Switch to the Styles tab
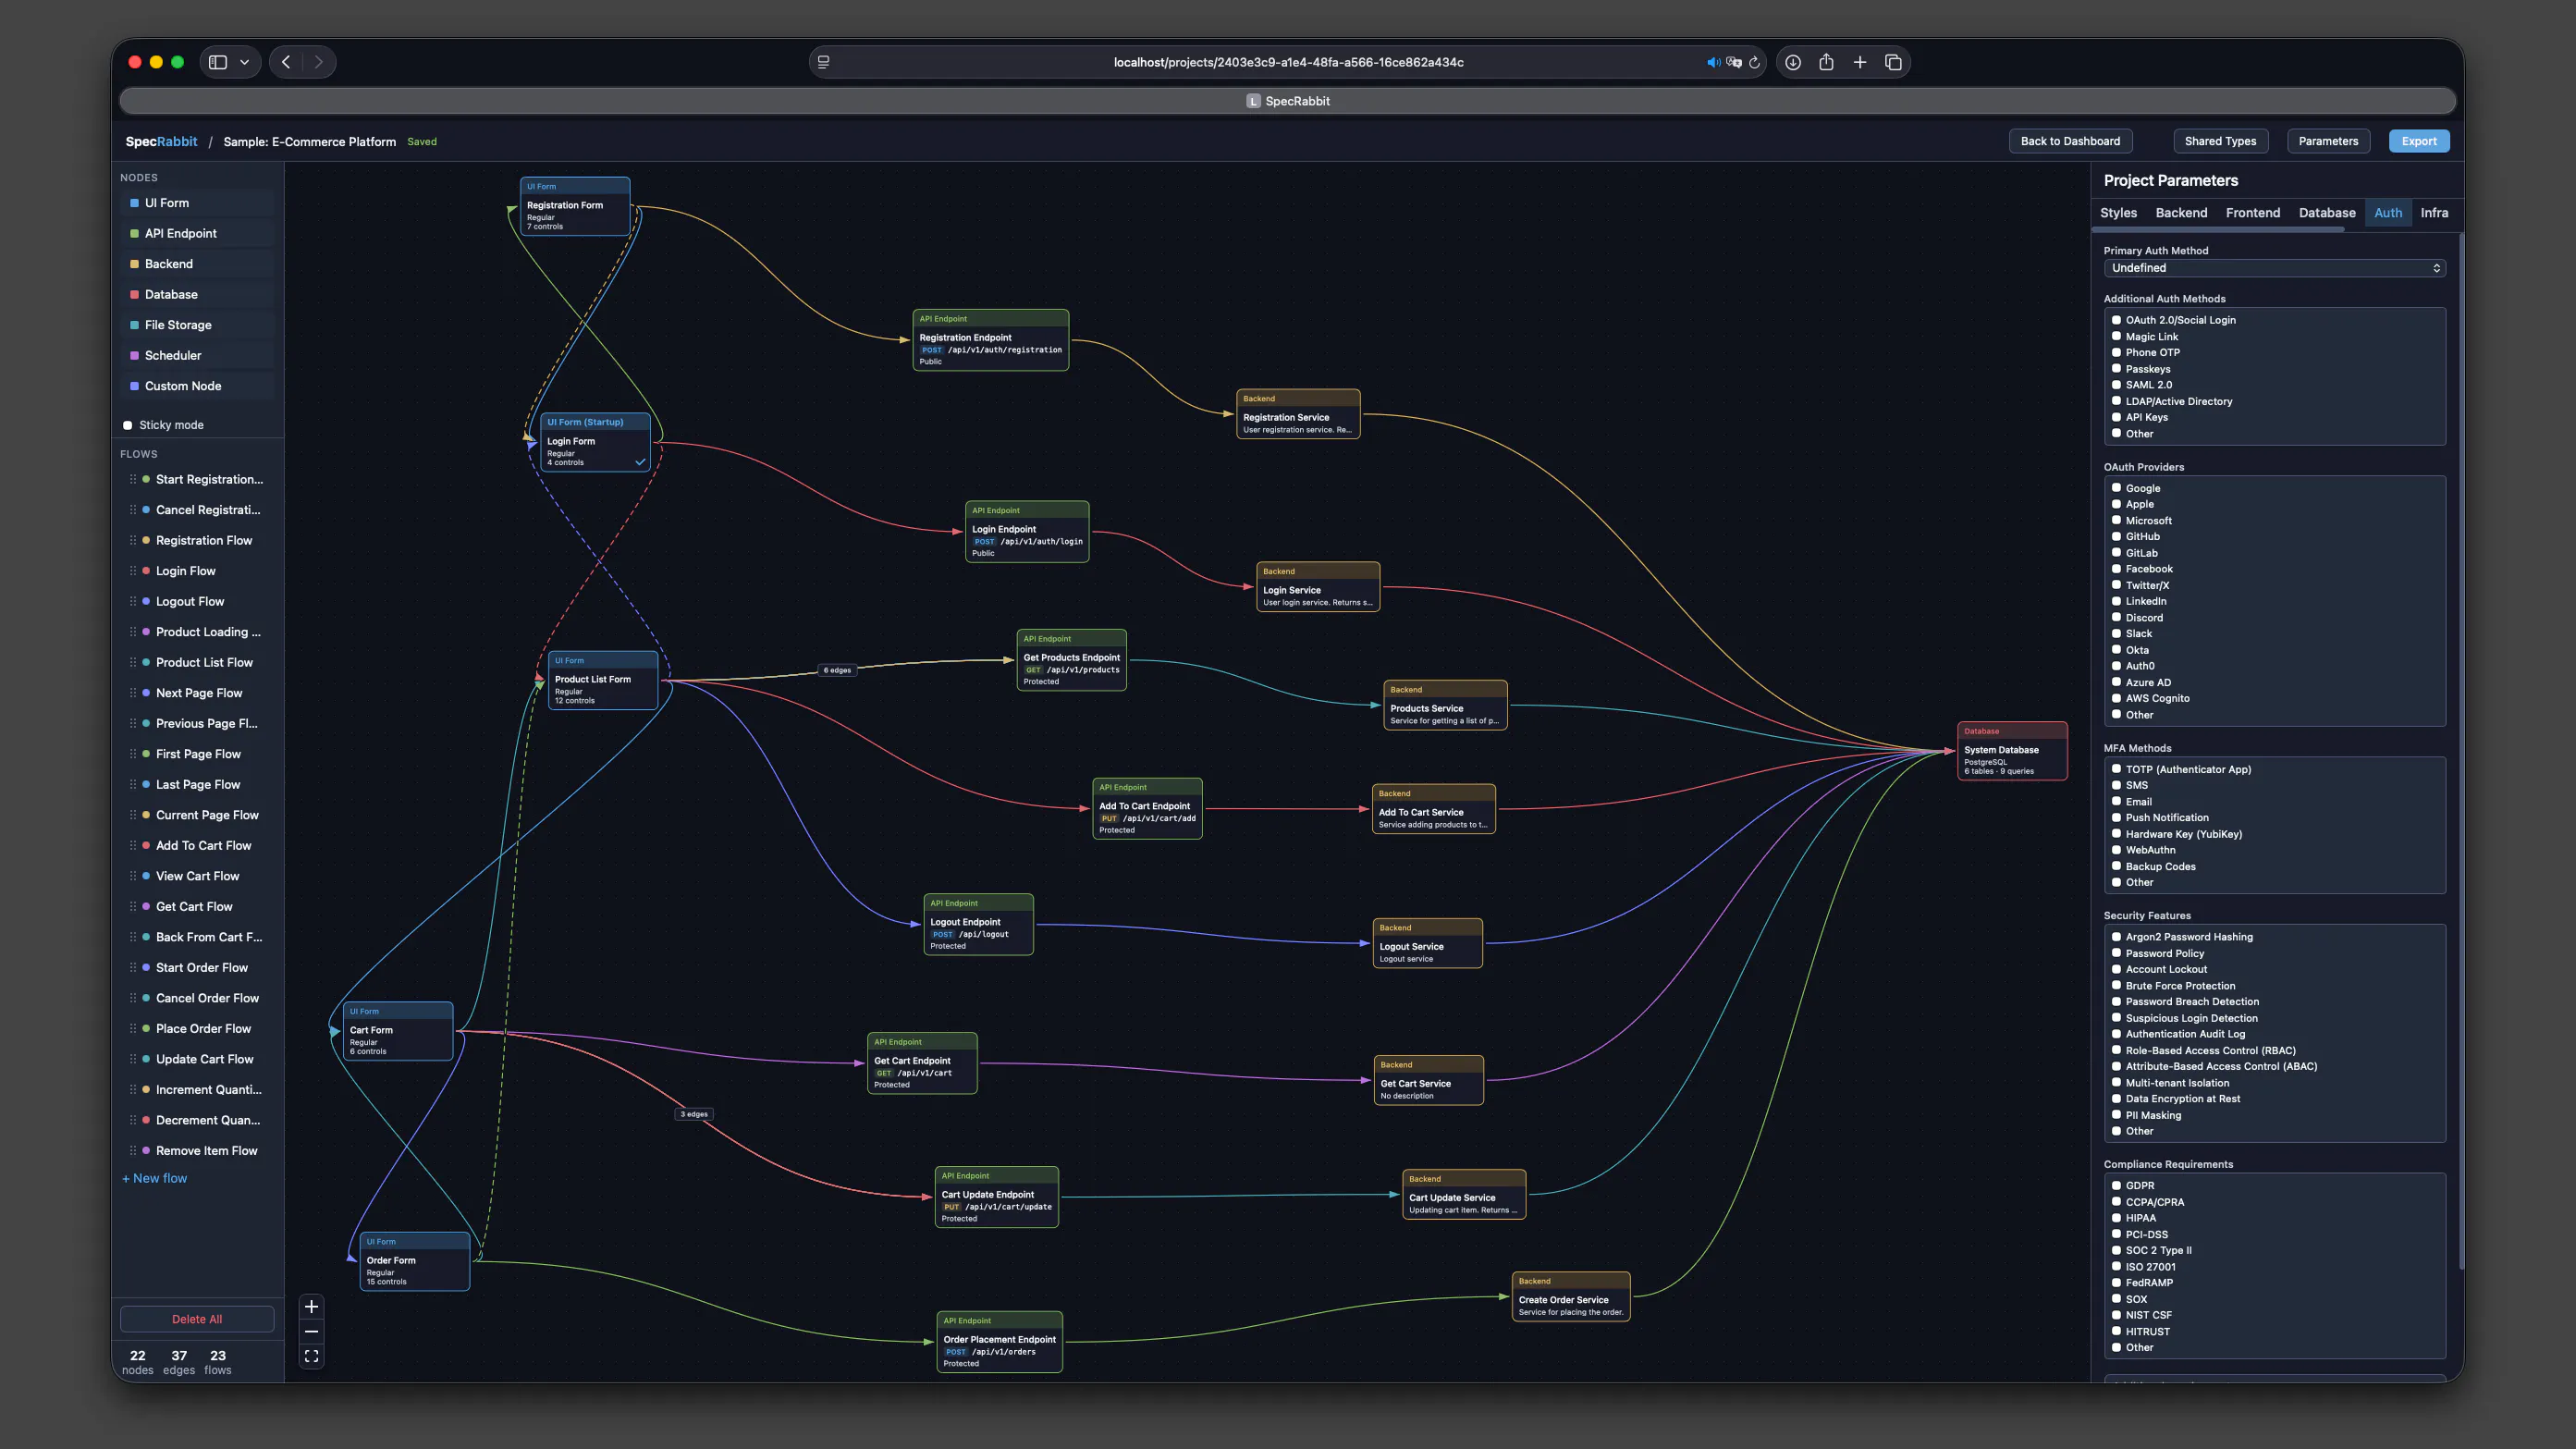2576x1449 pixels. pyautogui.click(x=2118, y=213)
